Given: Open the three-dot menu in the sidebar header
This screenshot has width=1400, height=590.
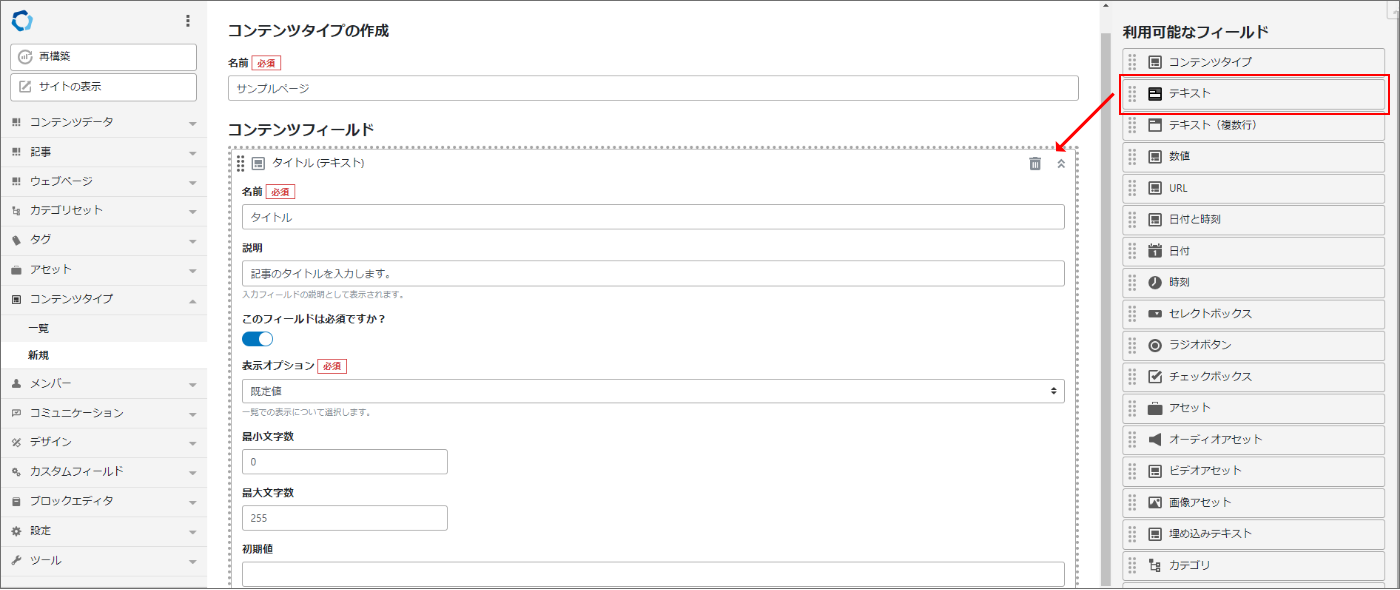Looking at the screenshot, I should click(x=188, y=20).
